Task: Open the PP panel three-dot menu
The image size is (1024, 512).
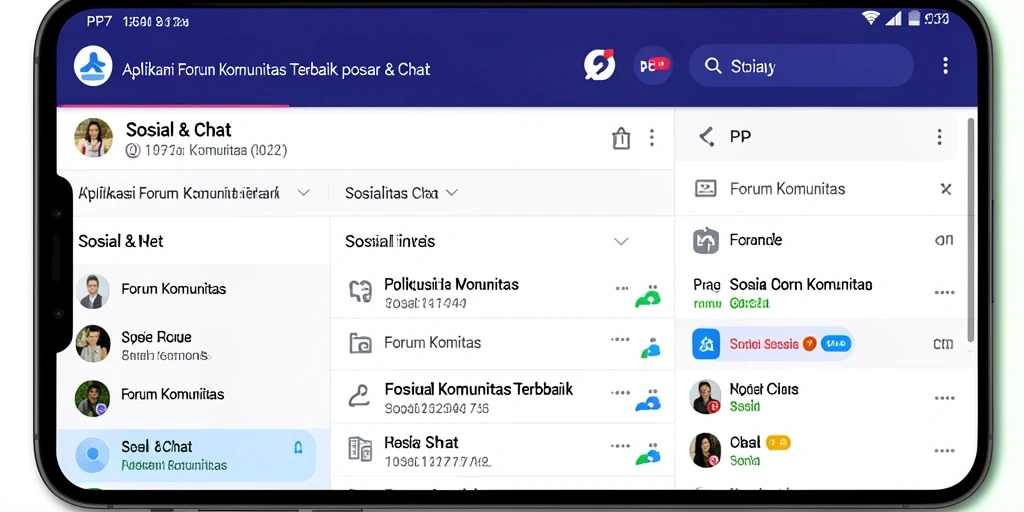Action: pos(939,136)
